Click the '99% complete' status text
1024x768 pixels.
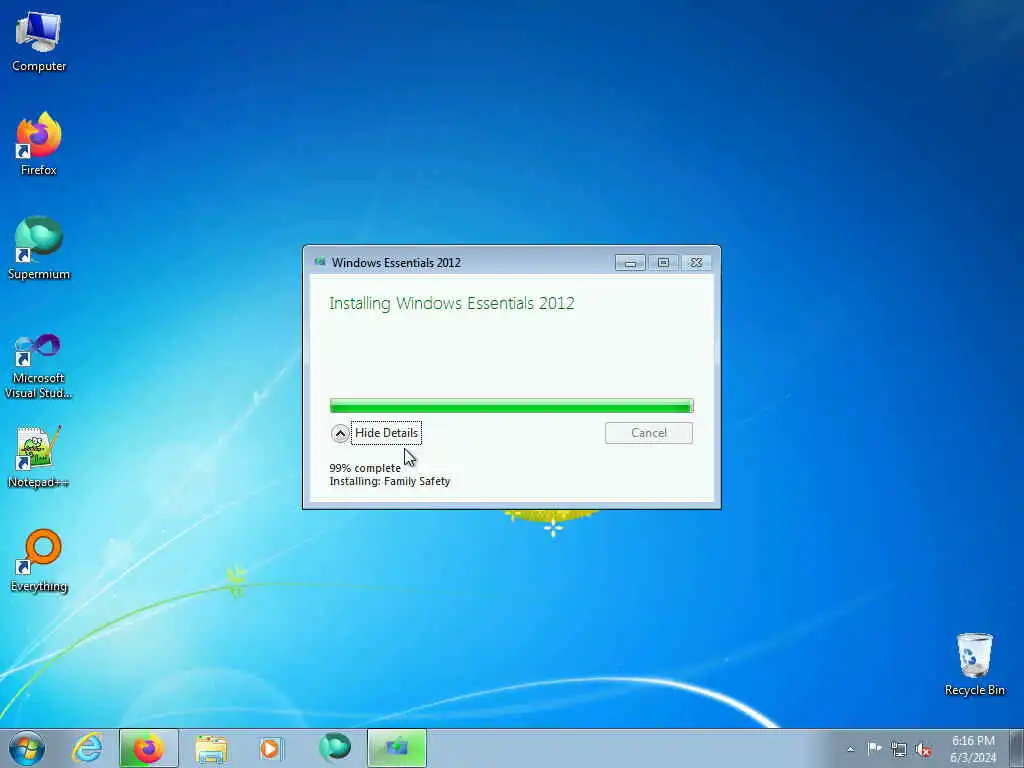tap(365, 468)
